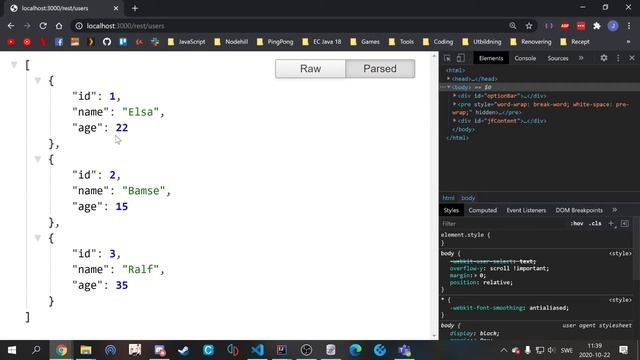Open Steam from the taskbar
The height and width of the screenshot is (360, 640).
click(184, 350)
